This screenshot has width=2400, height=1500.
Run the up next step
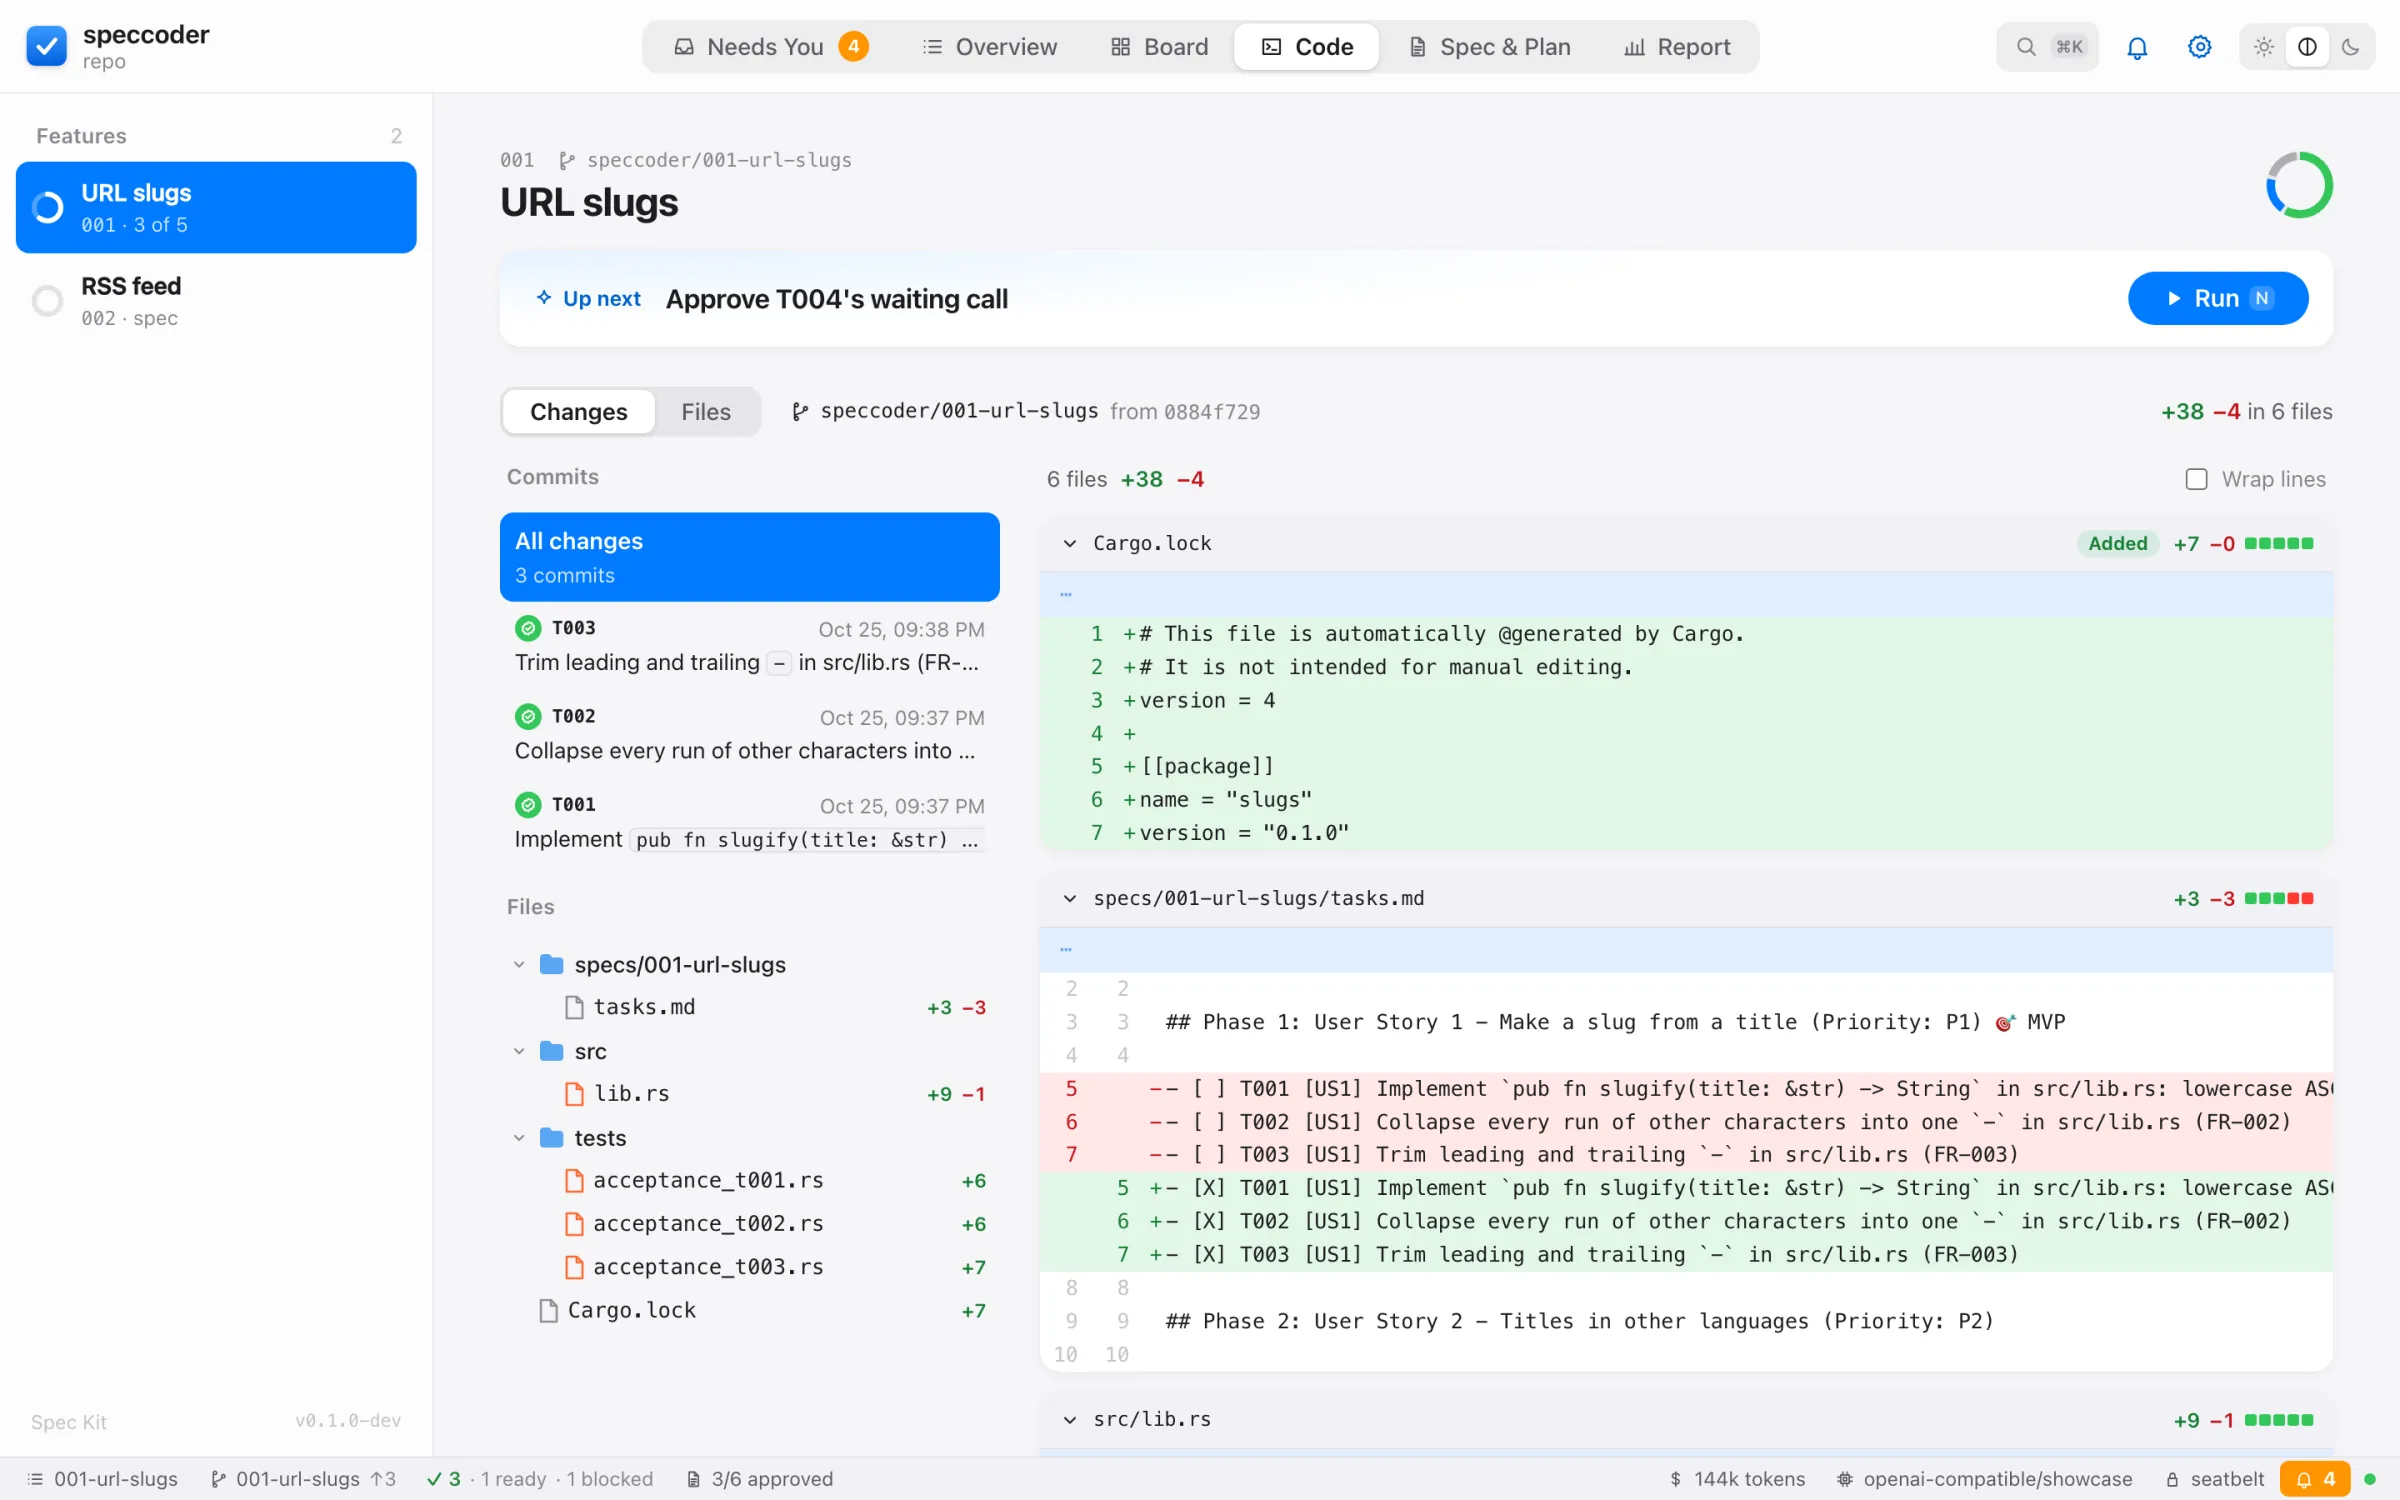2217,298
